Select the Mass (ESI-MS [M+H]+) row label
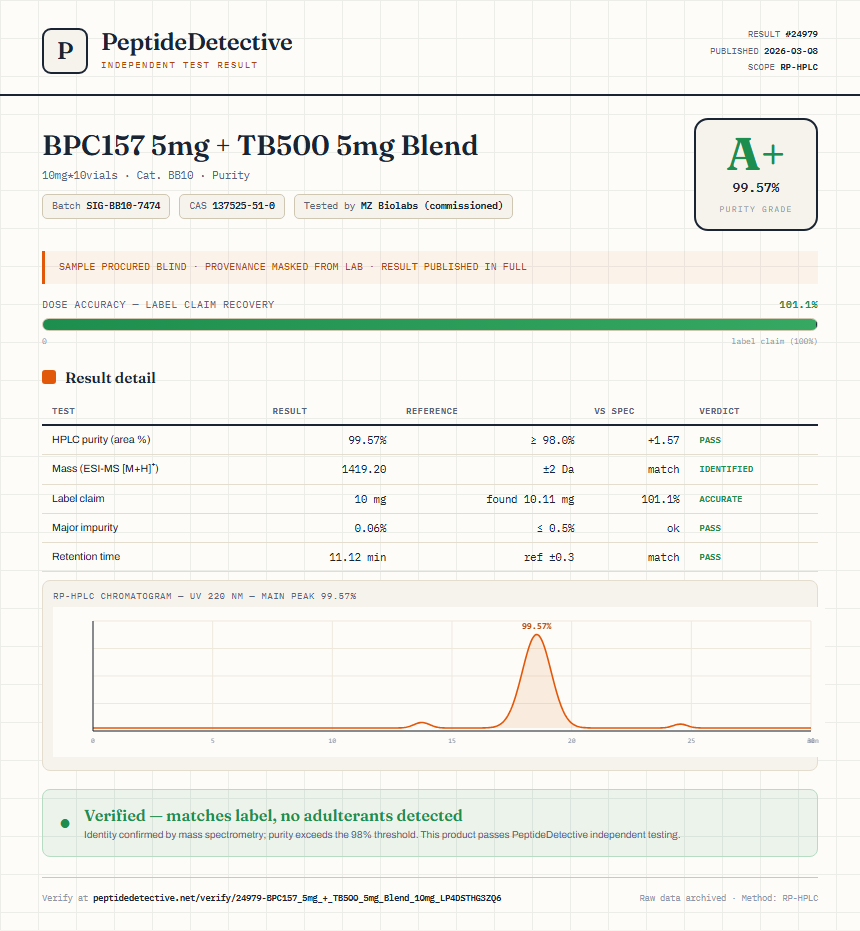Screen dimensions: 860x931 tap(105, 468)
